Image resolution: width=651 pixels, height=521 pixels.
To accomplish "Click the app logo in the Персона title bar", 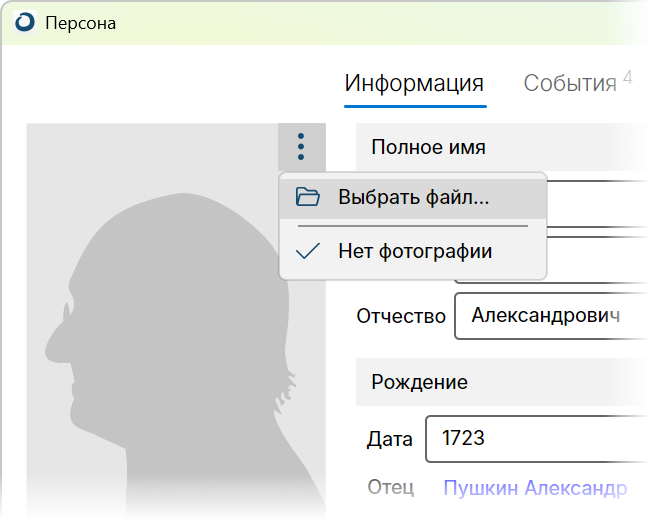I will tap(25, 22).
